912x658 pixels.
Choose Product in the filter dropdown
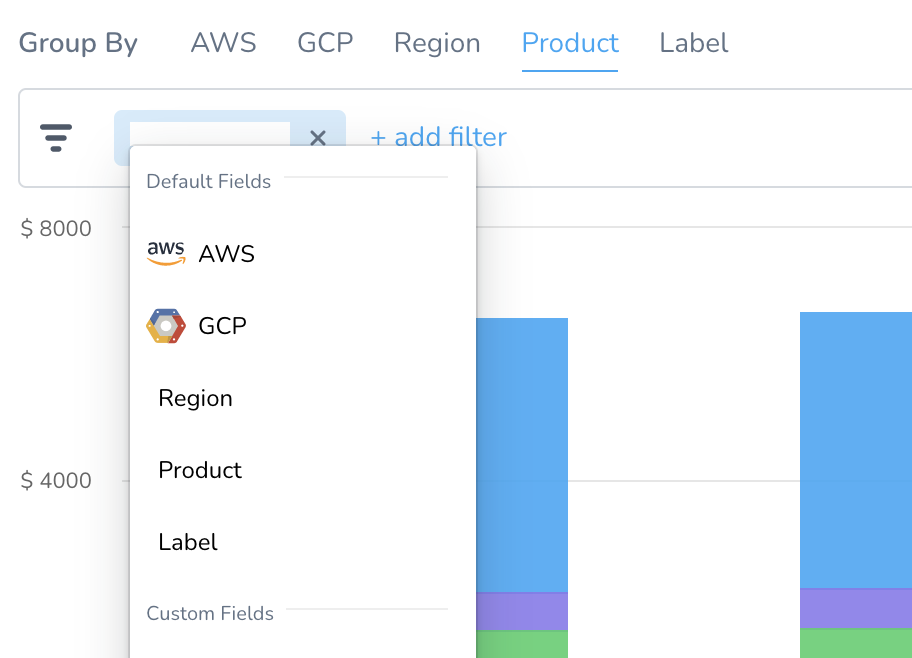302,470
